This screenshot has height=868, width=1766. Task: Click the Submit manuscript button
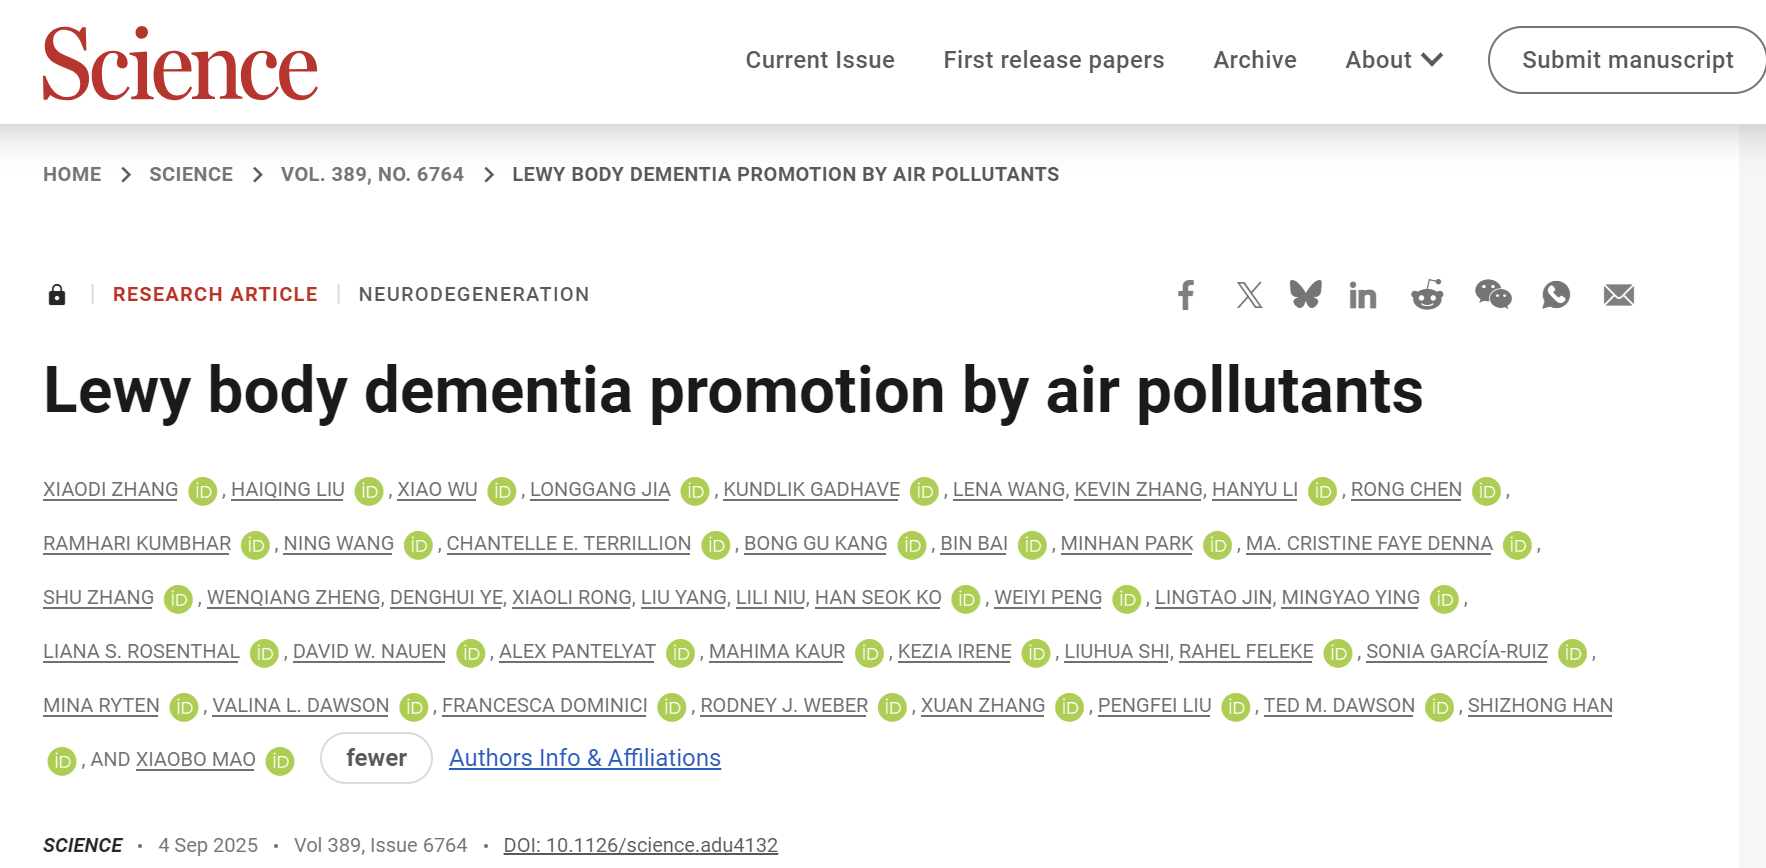click(1627, 60)
